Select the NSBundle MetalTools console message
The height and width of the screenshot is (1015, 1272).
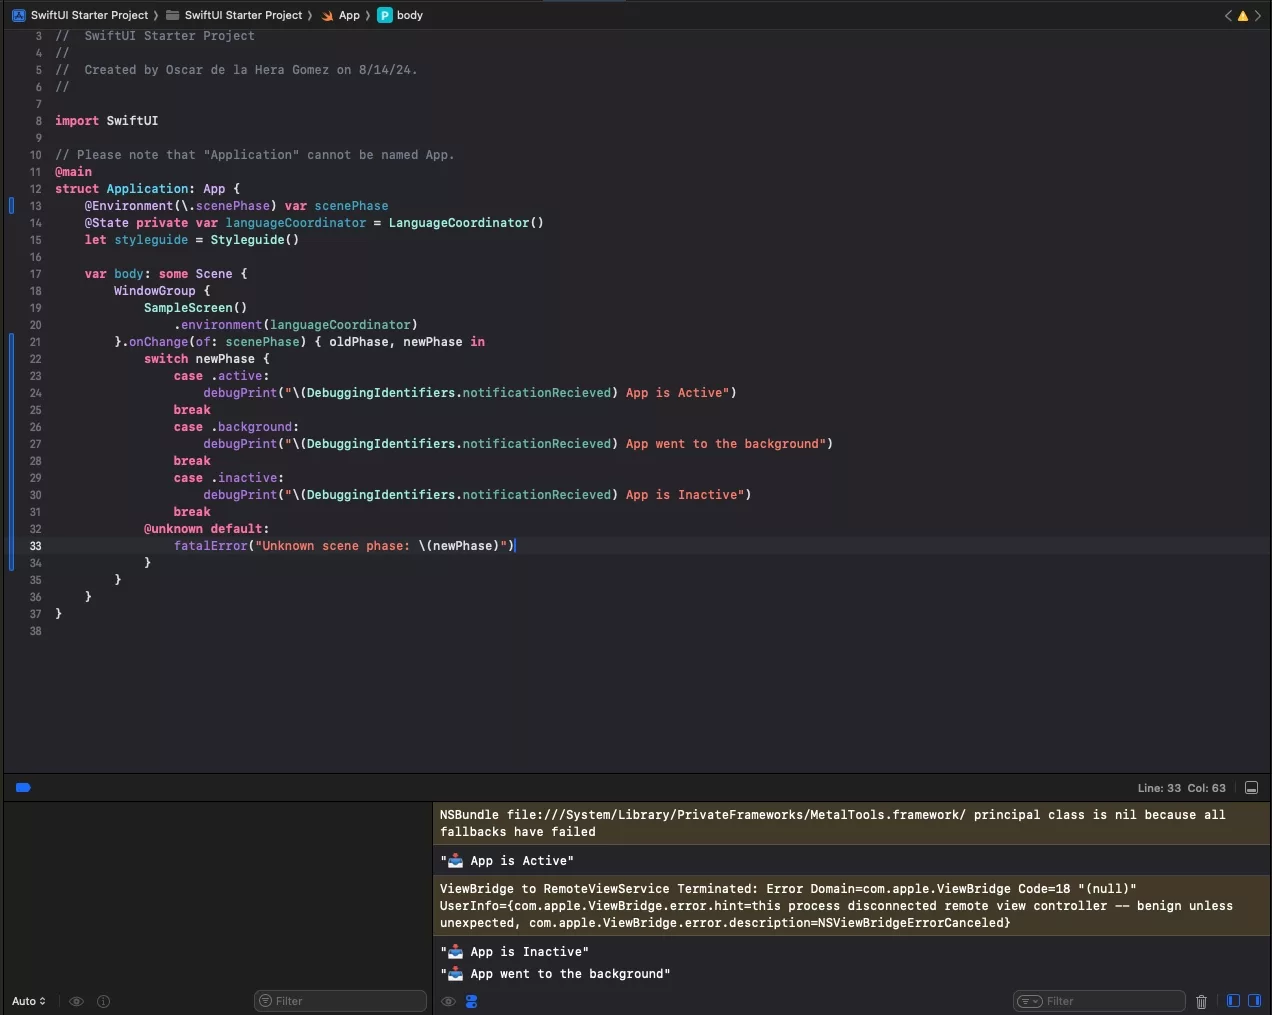pos(851,823)
